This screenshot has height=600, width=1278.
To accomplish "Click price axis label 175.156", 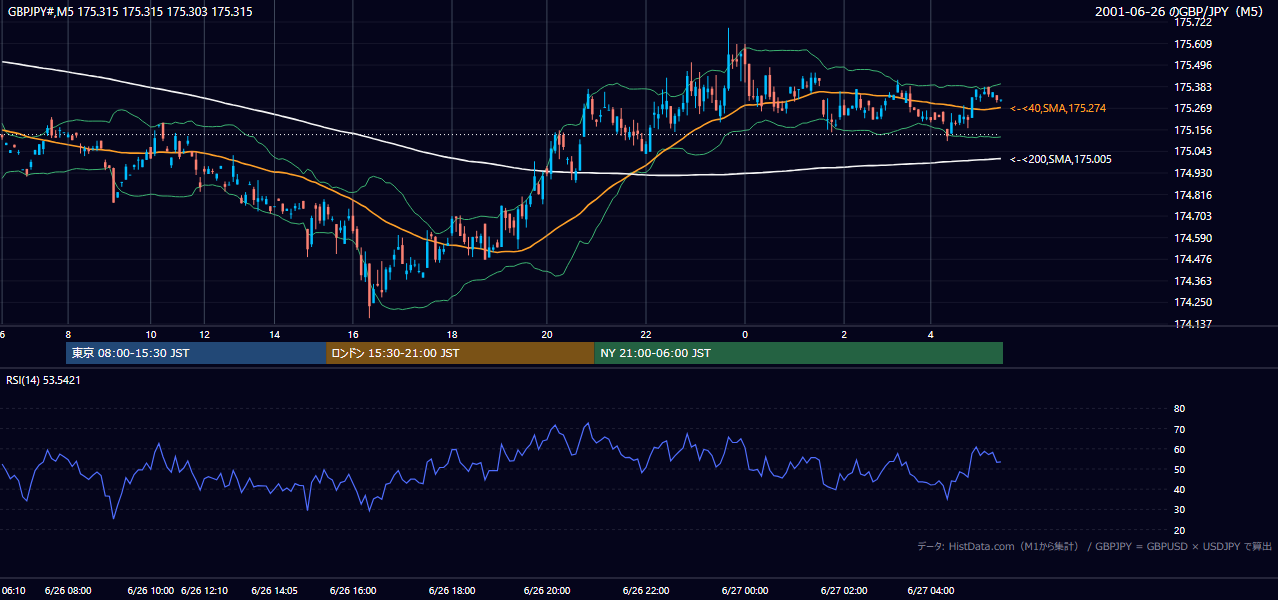I will point(1192,130).
